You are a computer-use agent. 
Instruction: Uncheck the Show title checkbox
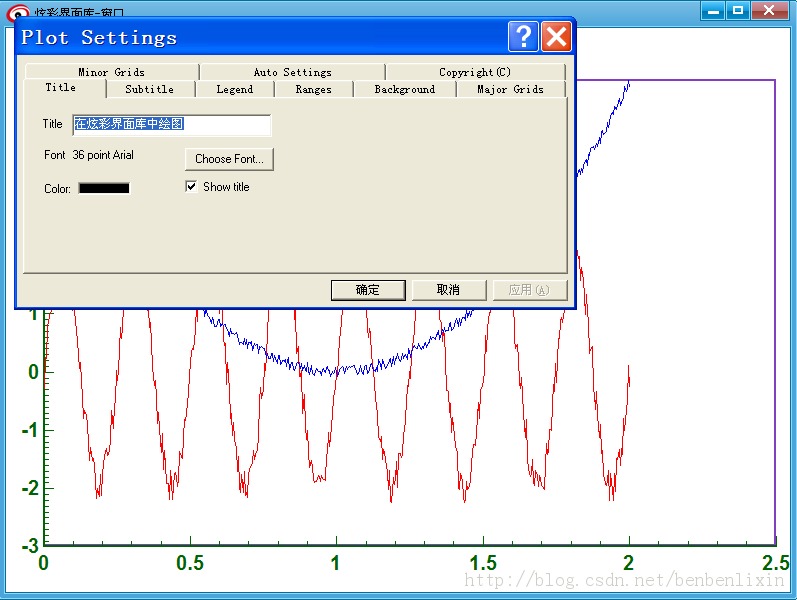[x=191, y=187]
